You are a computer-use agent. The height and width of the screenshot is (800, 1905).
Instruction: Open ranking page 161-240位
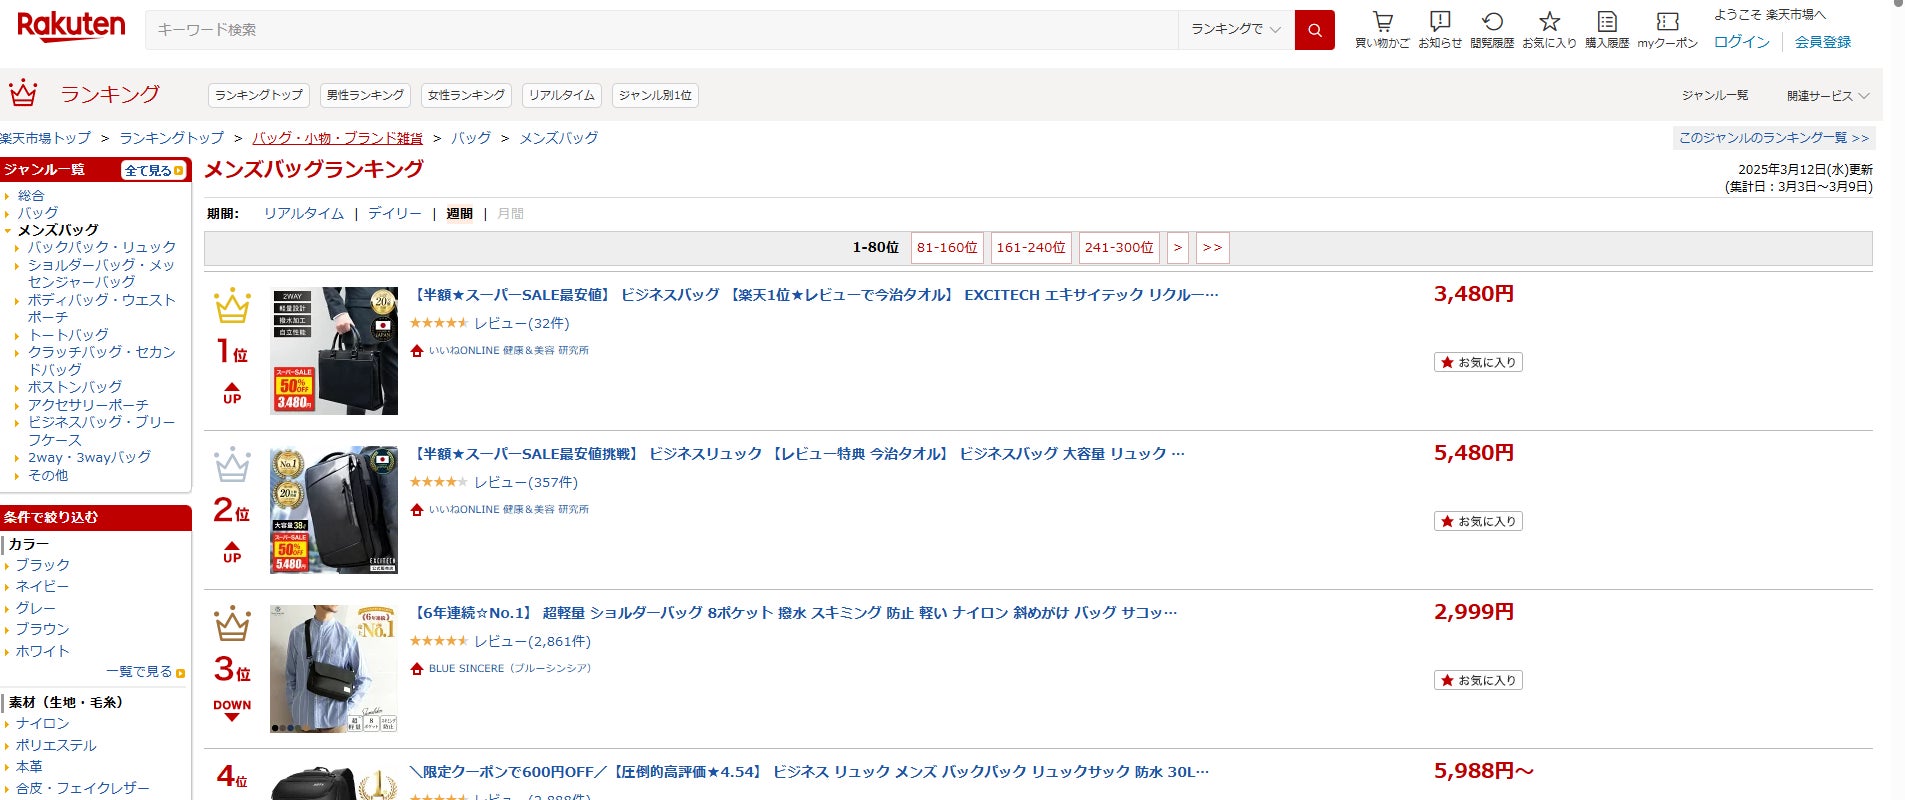(1031, 248)
